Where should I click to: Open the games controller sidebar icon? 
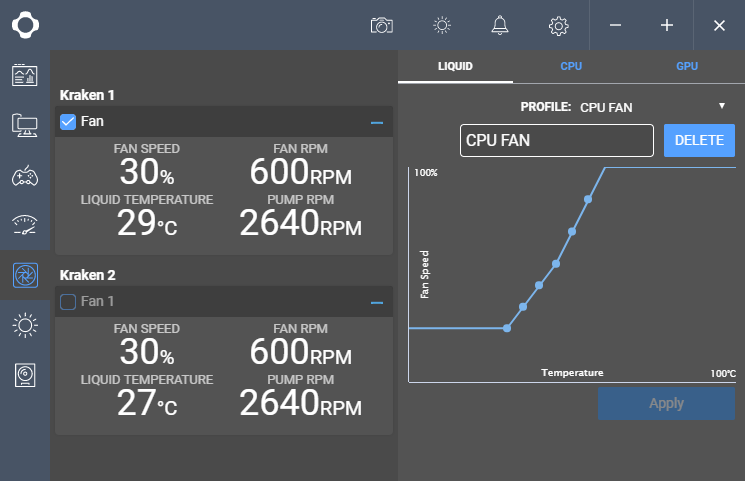coord(25,176)
